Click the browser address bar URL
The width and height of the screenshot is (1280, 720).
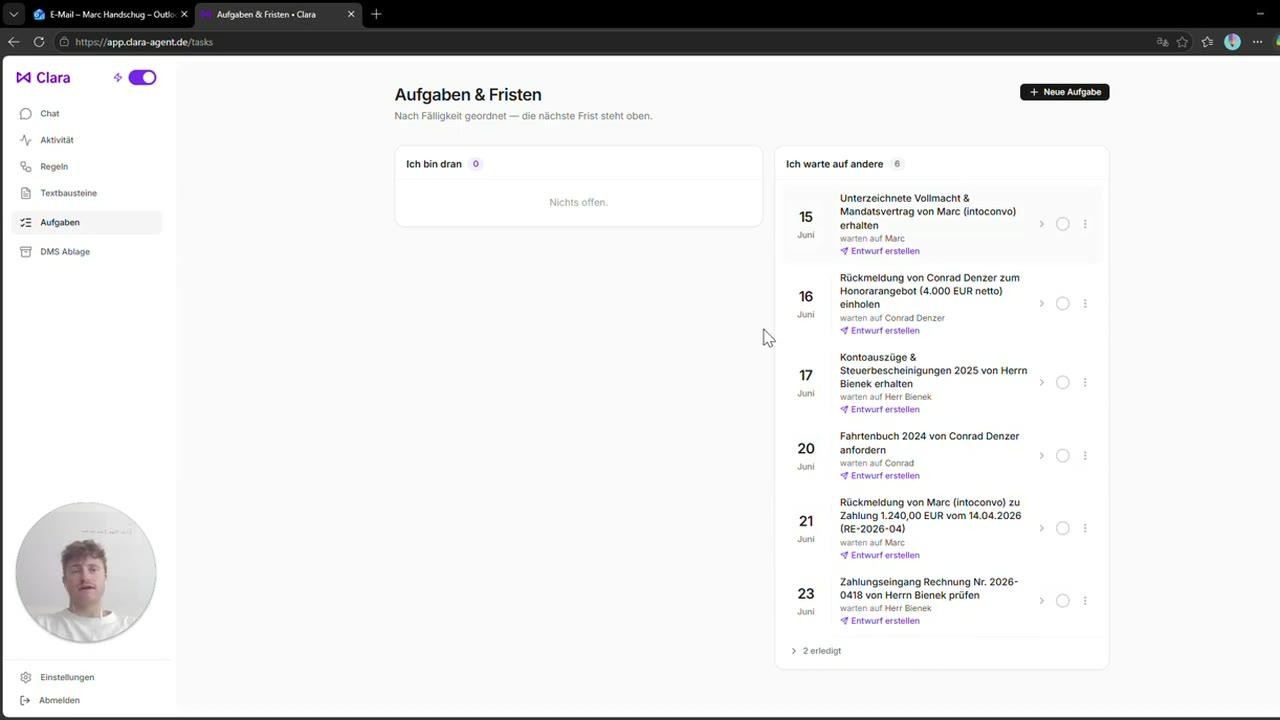click(x=144, y=42)
